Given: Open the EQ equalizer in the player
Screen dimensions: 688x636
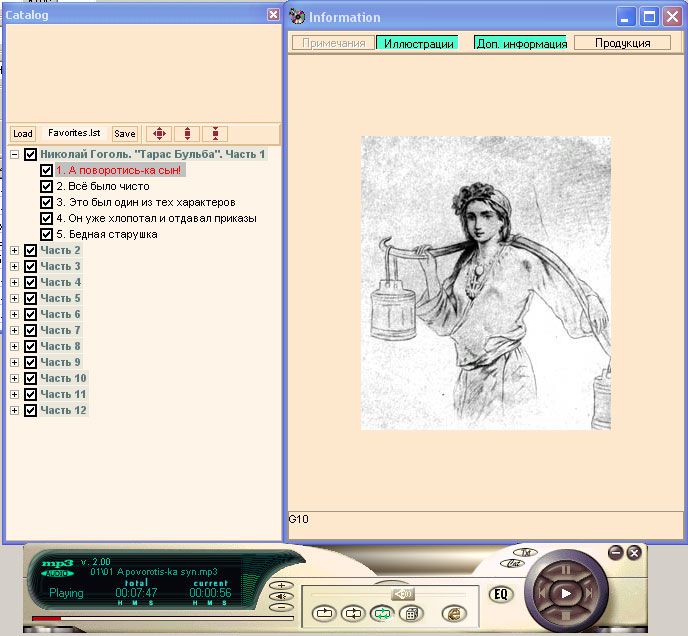Looking at the screenshot, I should tap(502, 594).
